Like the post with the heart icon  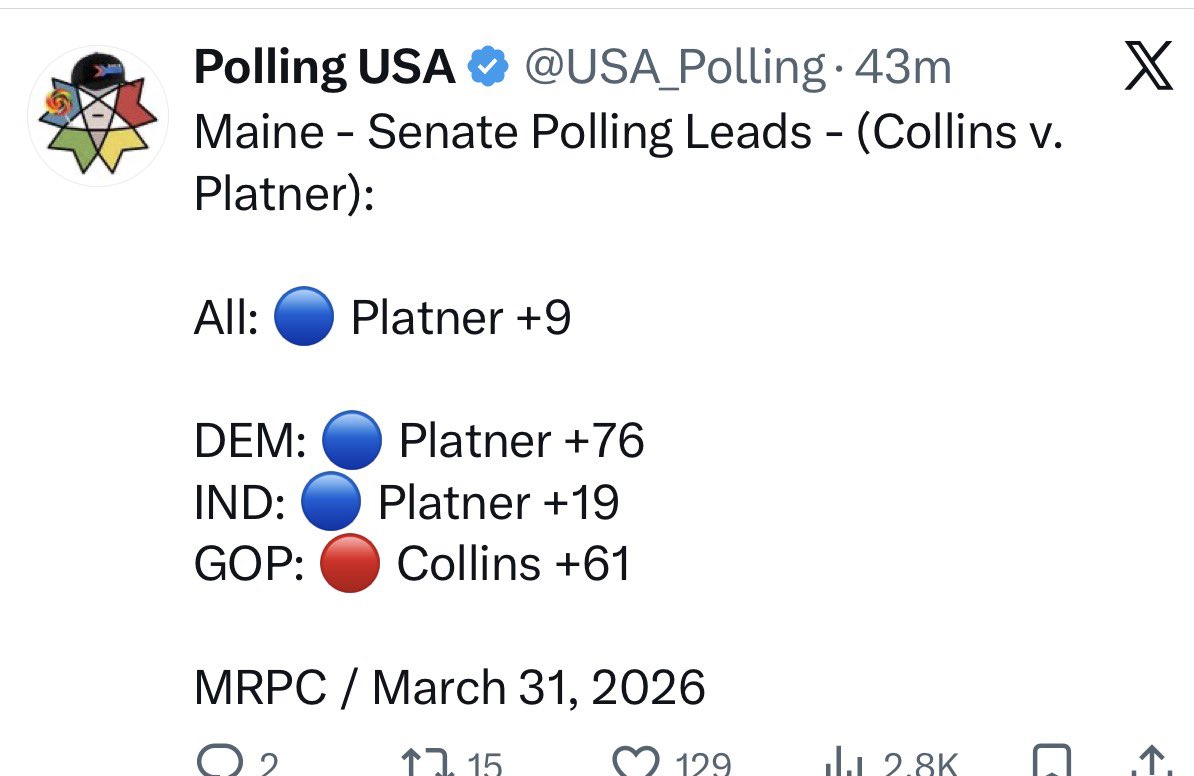(x=636, y=765)
